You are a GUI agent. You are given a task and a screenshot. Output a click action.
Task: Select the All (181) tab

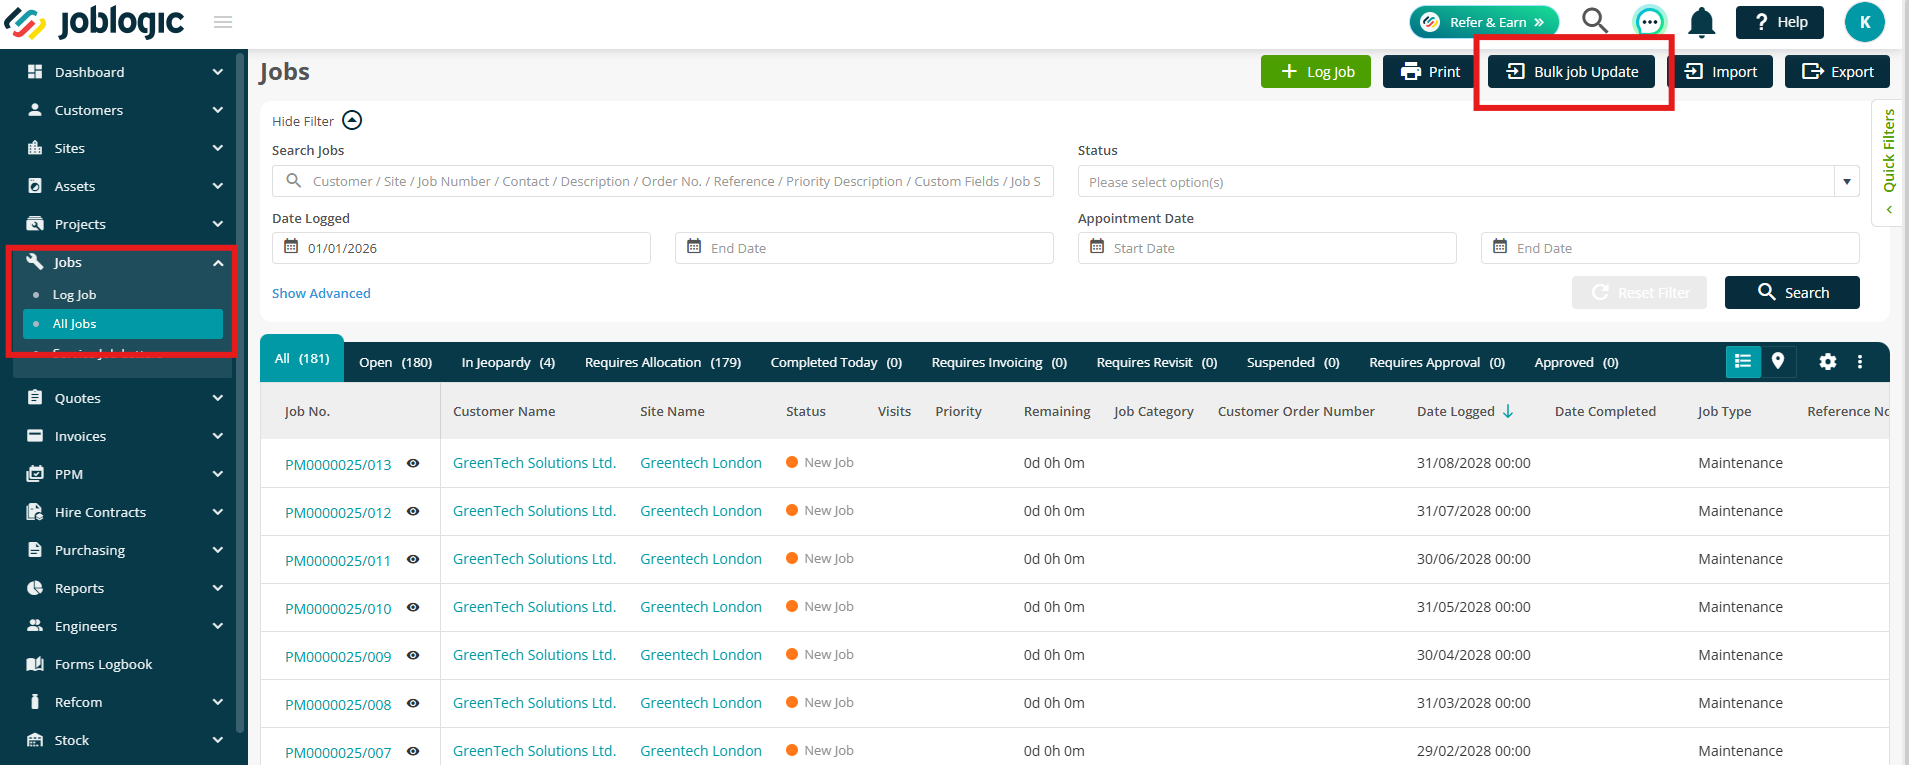tap(302, 358)
